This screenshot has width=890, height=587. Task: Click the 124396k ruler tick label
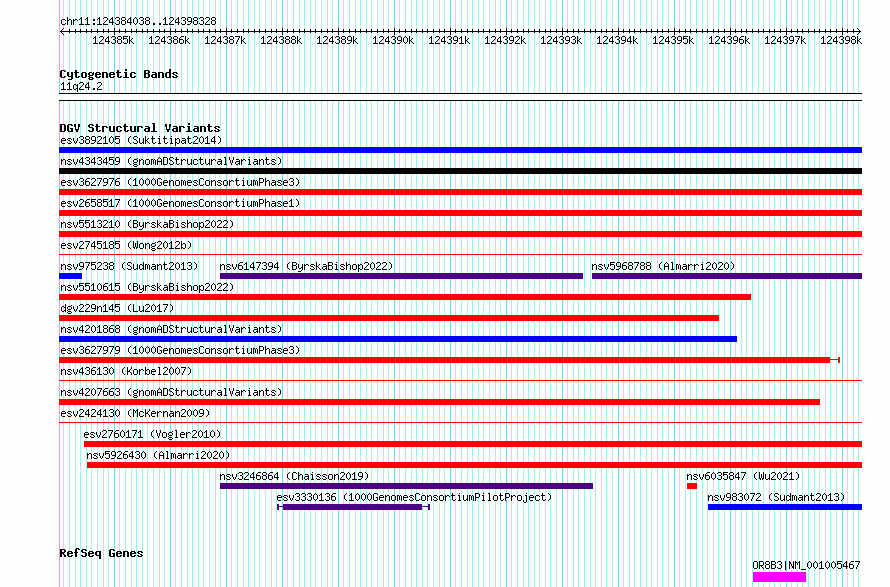729,41
